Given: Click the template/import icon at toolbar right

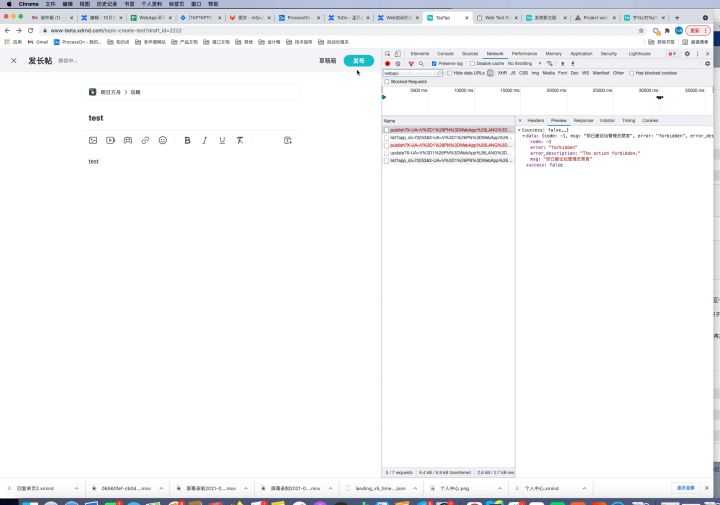Looking at the screenshot, I should click(x=288, y=140).
